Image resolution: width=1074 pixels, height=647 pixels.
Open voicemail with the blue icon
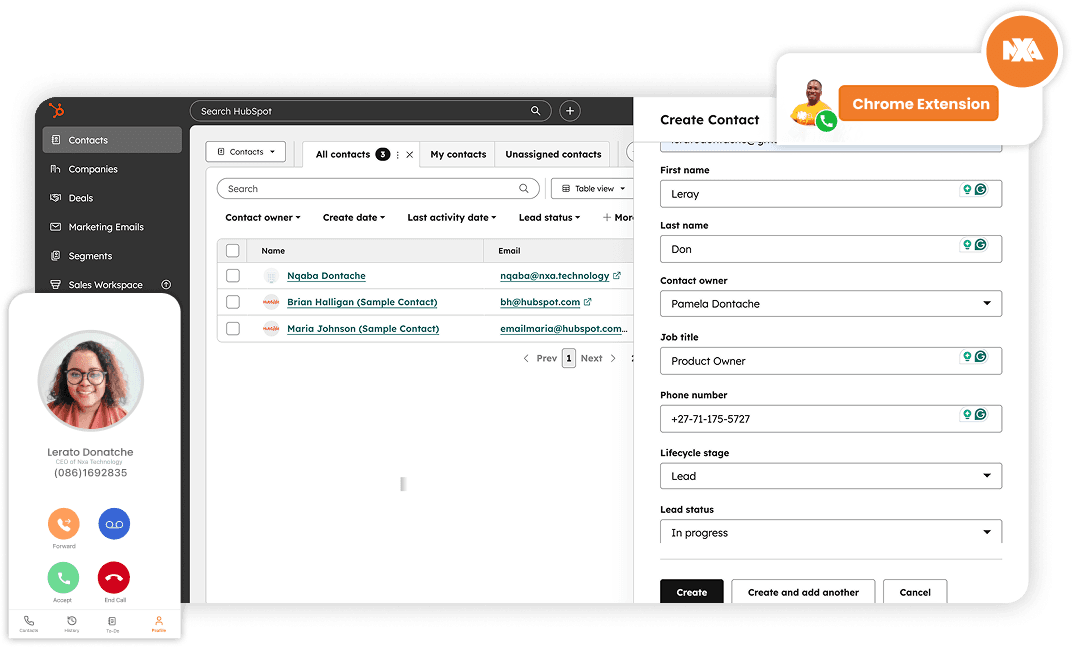coord(114,524)
